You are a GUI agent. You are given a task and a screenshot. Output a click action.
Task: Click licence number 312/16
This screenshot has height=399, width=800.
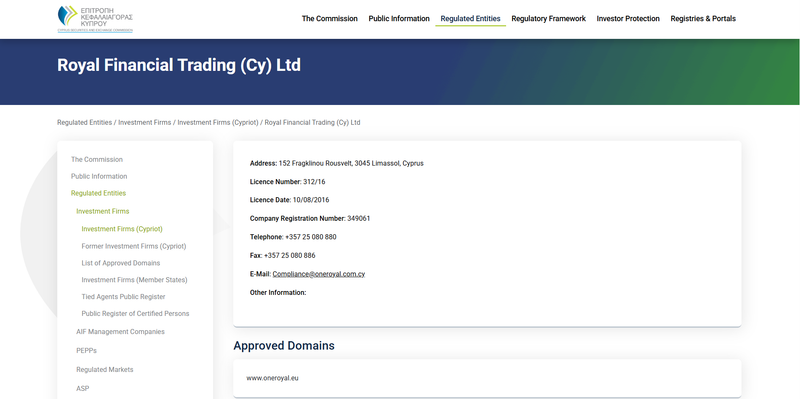tap(314, 182)
